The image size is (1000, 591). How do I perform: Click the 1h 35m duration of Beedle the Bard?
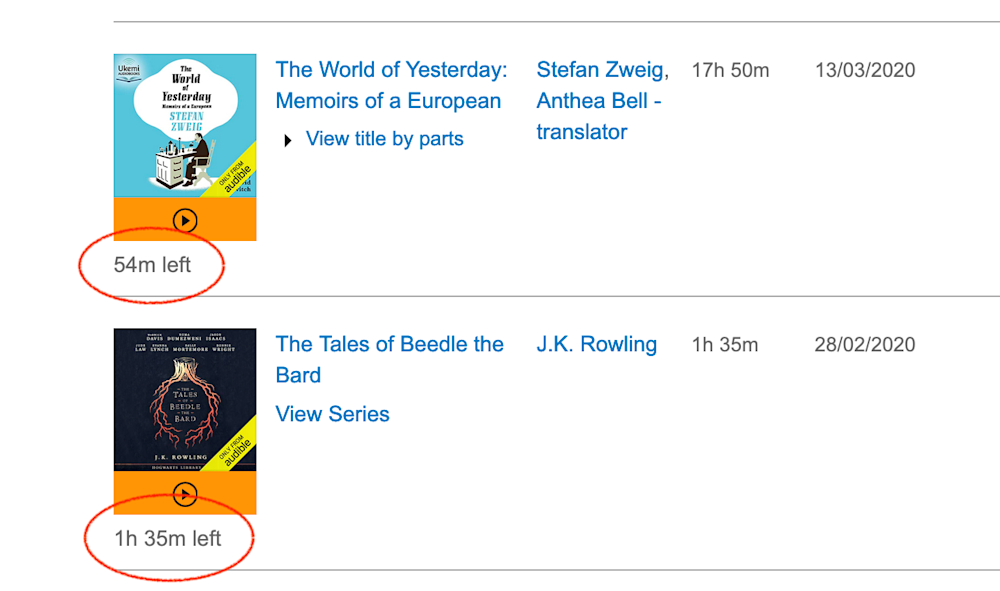point(724,345)
